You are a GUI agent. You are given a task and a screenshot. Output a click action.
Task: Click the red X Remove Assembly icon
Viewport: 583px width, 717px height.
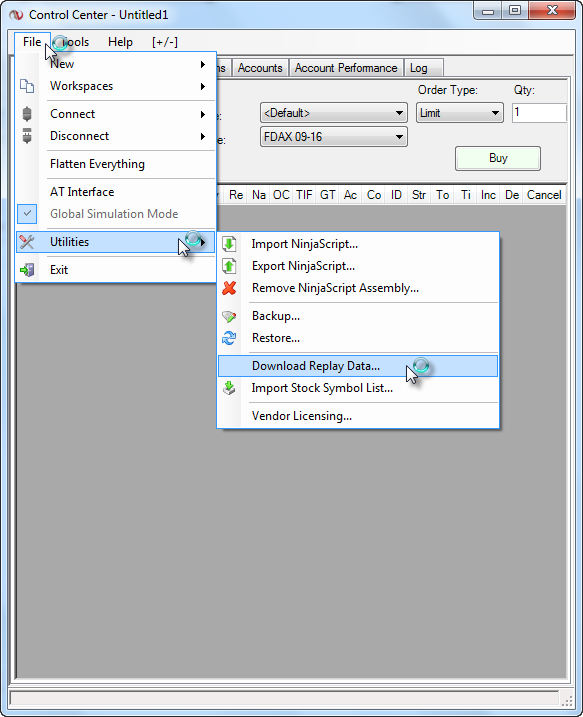[229, 288]
